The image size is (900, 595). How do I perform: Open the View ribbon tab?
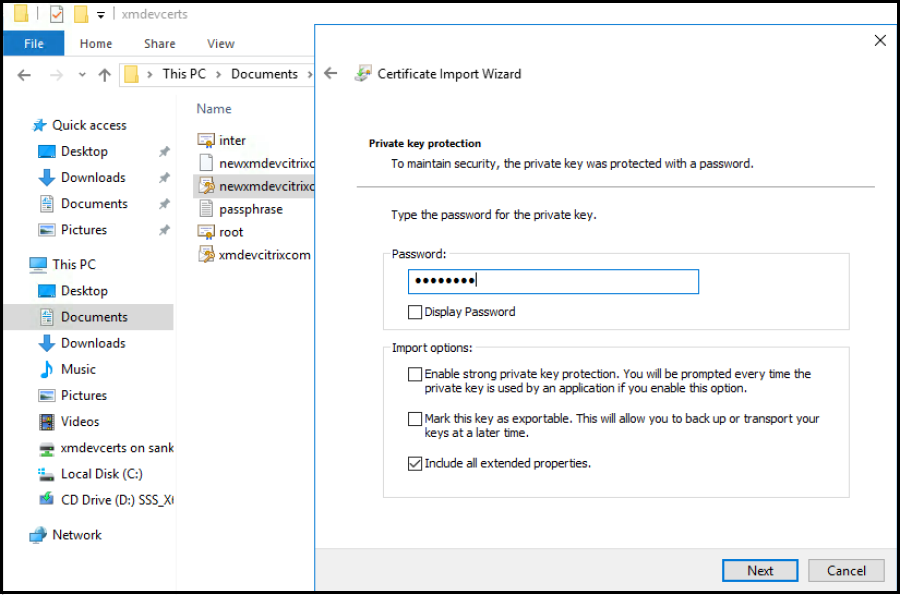pyautogui.click(x=220, y=44)
